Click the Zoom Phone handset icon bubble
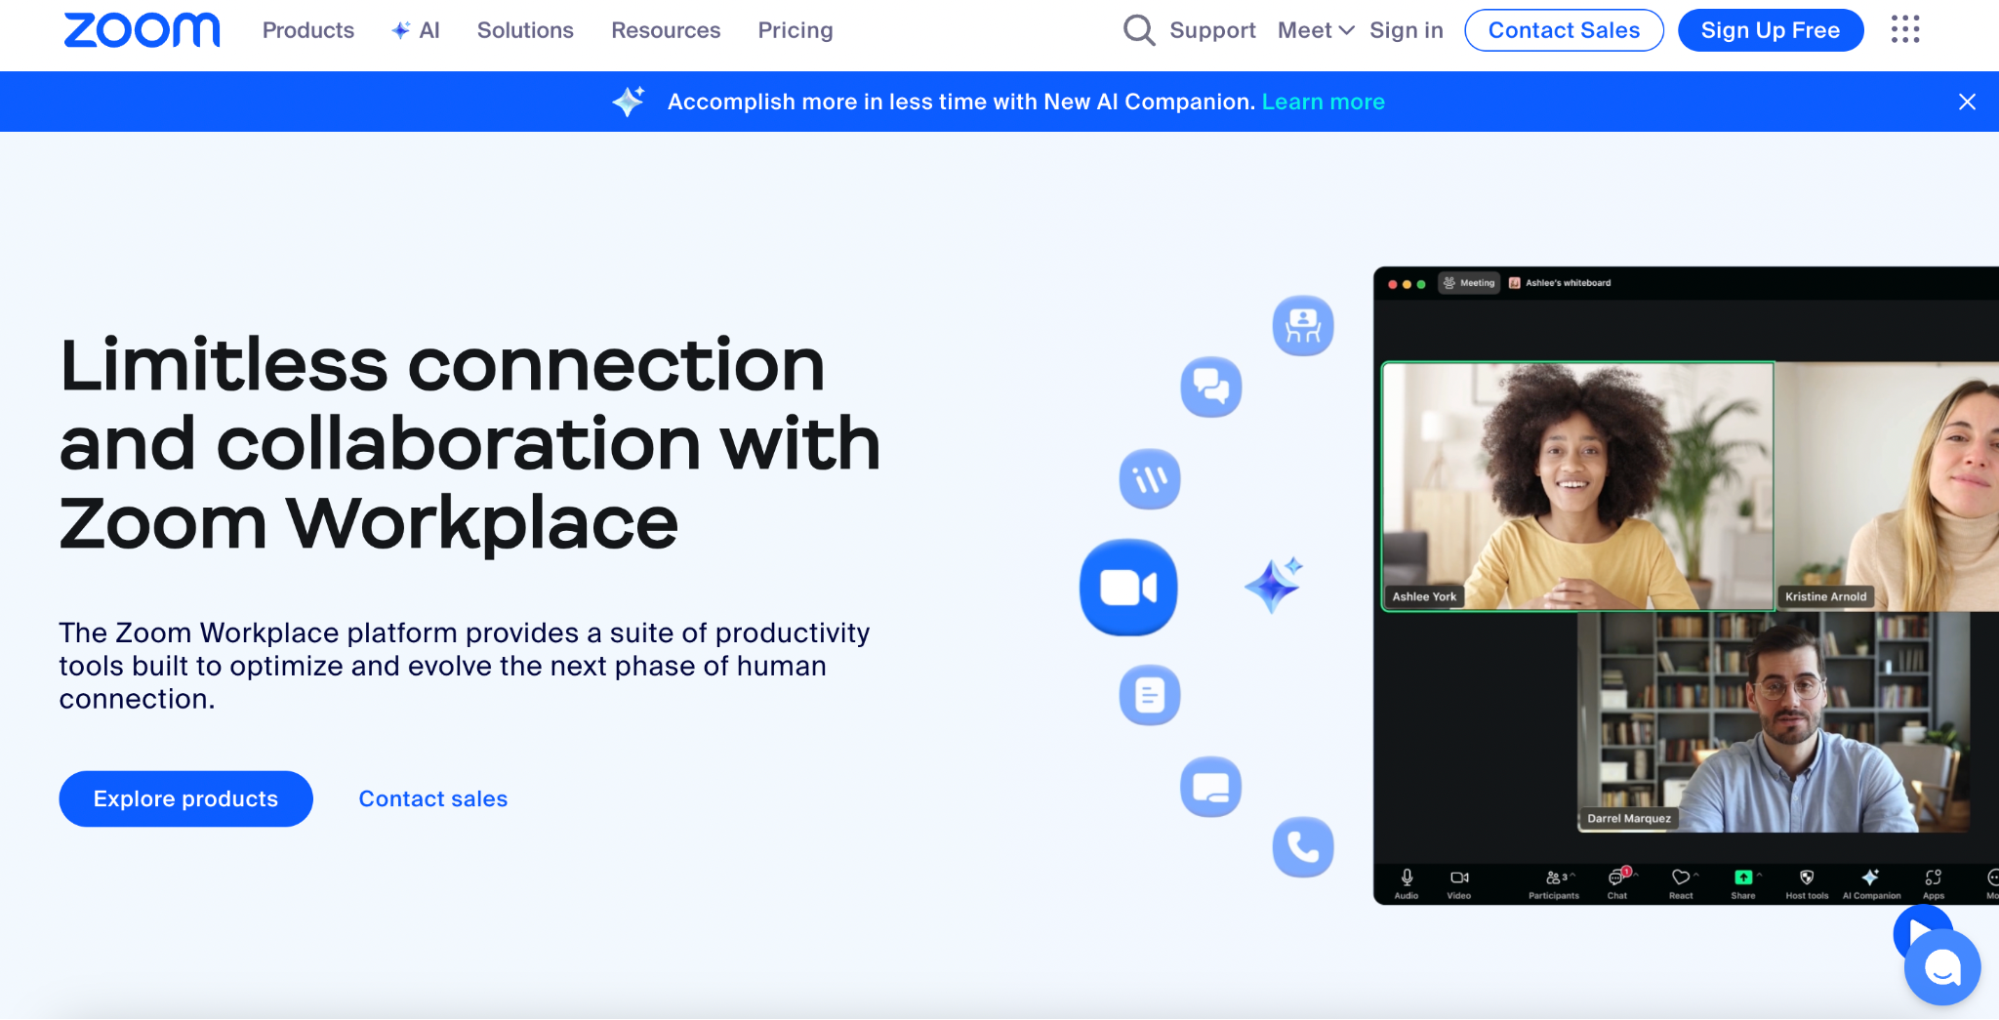This screenshot has height=1020, width=1999. [1302, 848]
